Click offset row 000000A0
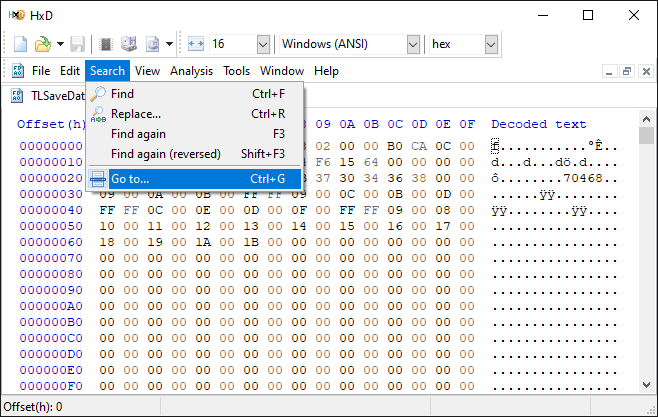 pos(51,306)
